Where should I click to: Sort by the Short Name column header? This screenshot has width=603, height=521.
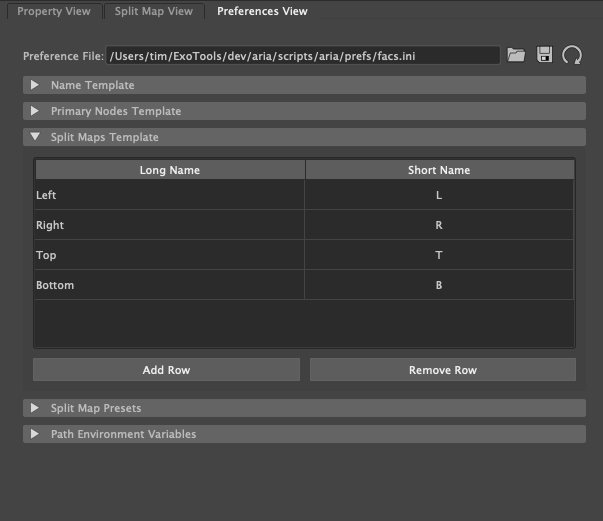pyautogui.click(x=439, y=170)
